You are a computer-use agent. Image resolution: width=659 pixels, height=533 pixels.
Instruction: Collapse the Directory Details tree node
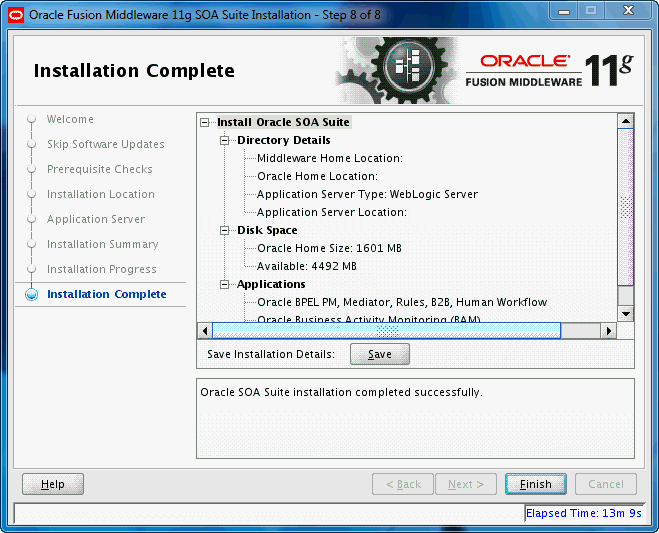pyautogui.click(x=225, y=140)
